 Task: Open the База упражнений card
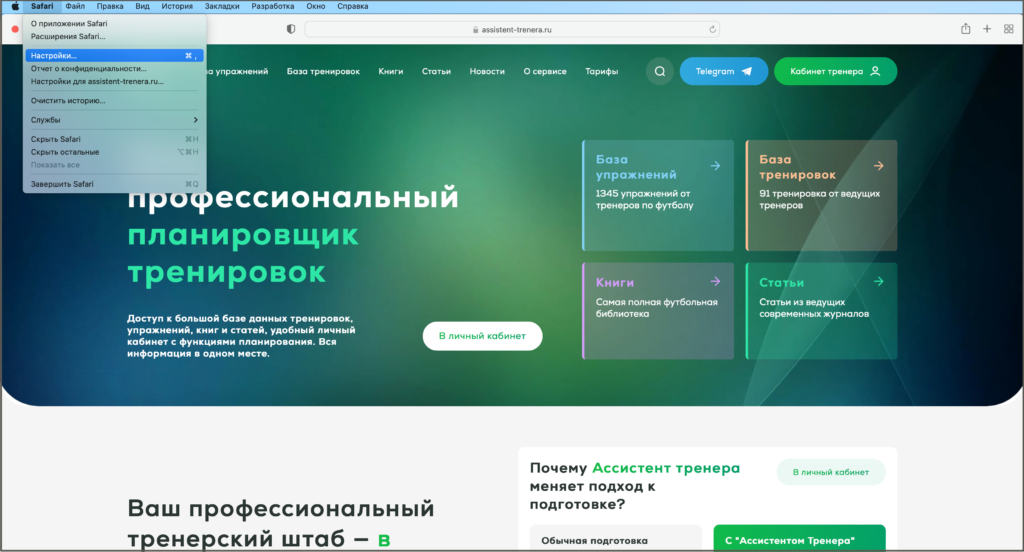(x=658, y=195)
